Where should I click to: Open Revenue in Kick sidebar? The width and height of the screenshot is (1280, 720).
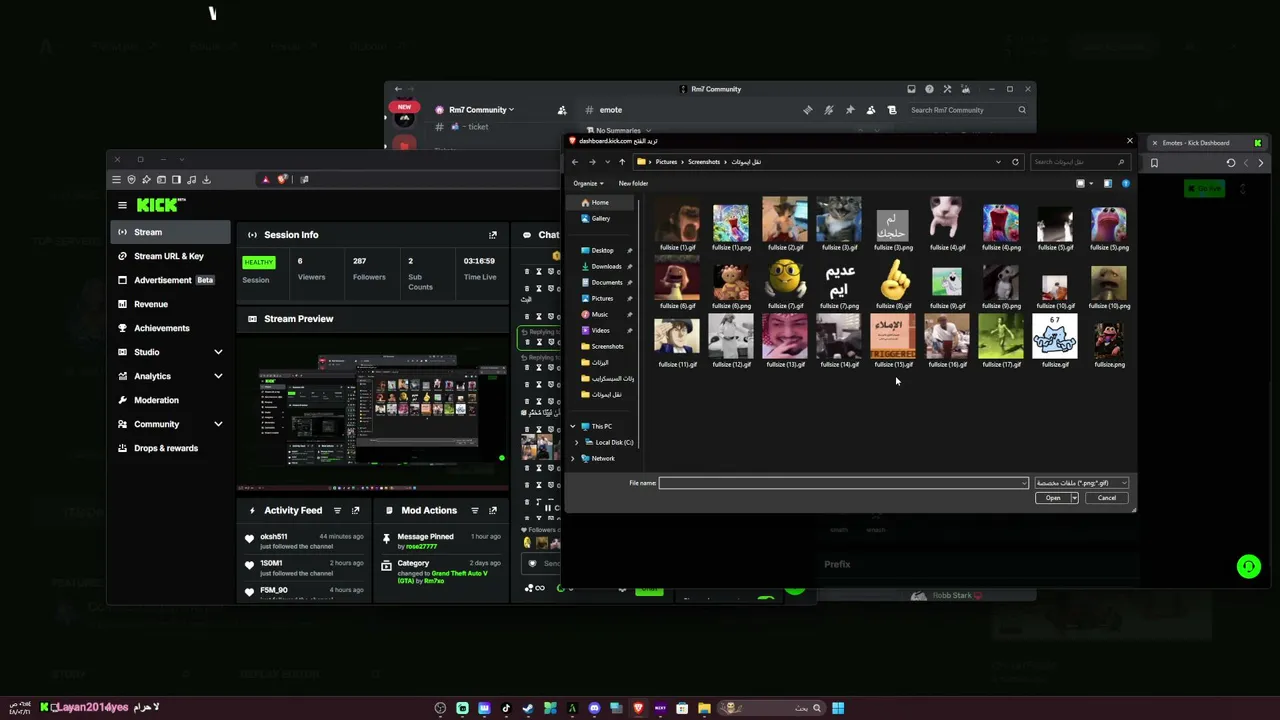171,304
